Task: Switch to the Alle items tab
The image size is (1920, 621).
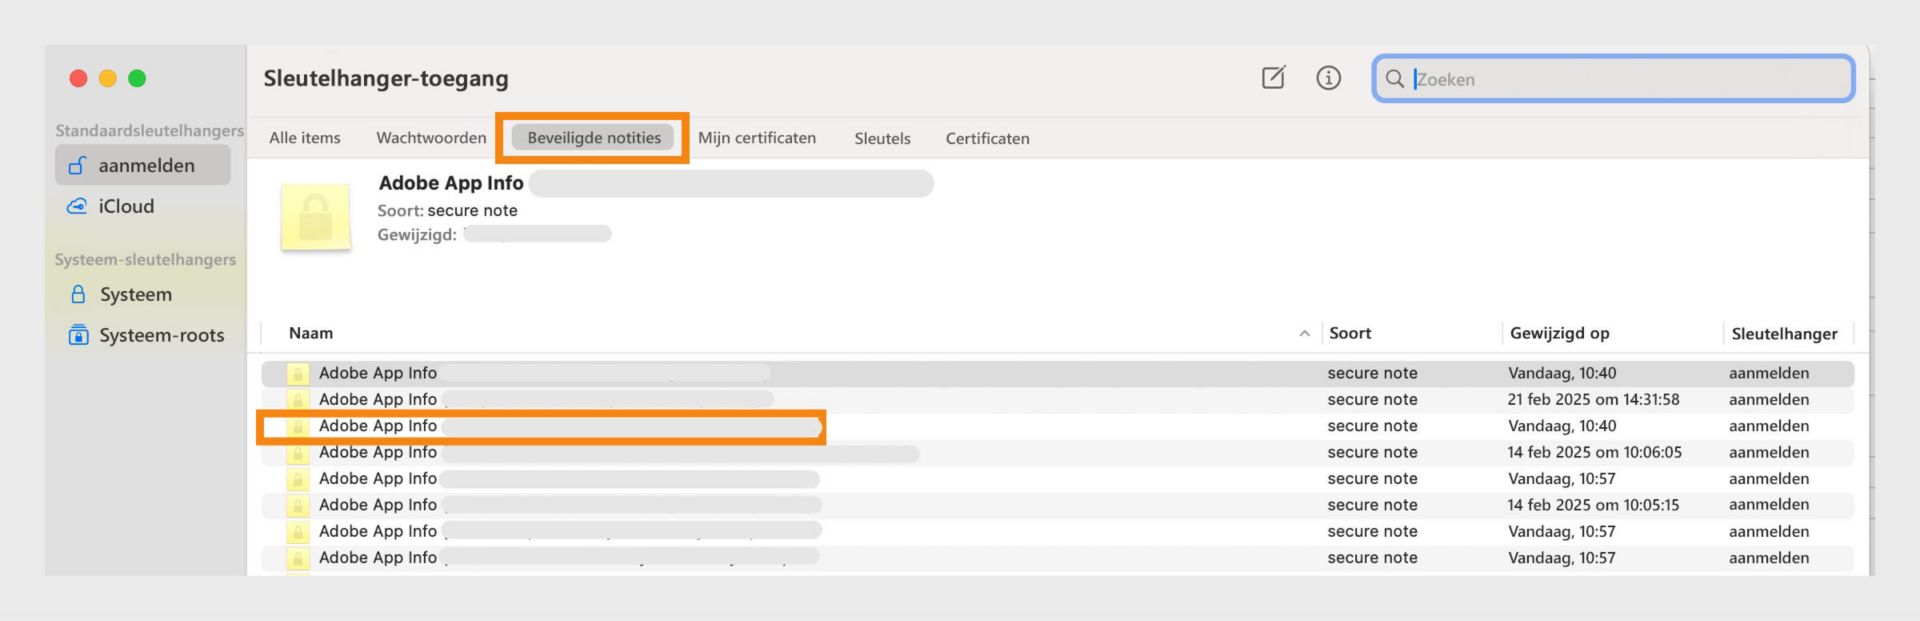Action: click(x=305, y=138)
